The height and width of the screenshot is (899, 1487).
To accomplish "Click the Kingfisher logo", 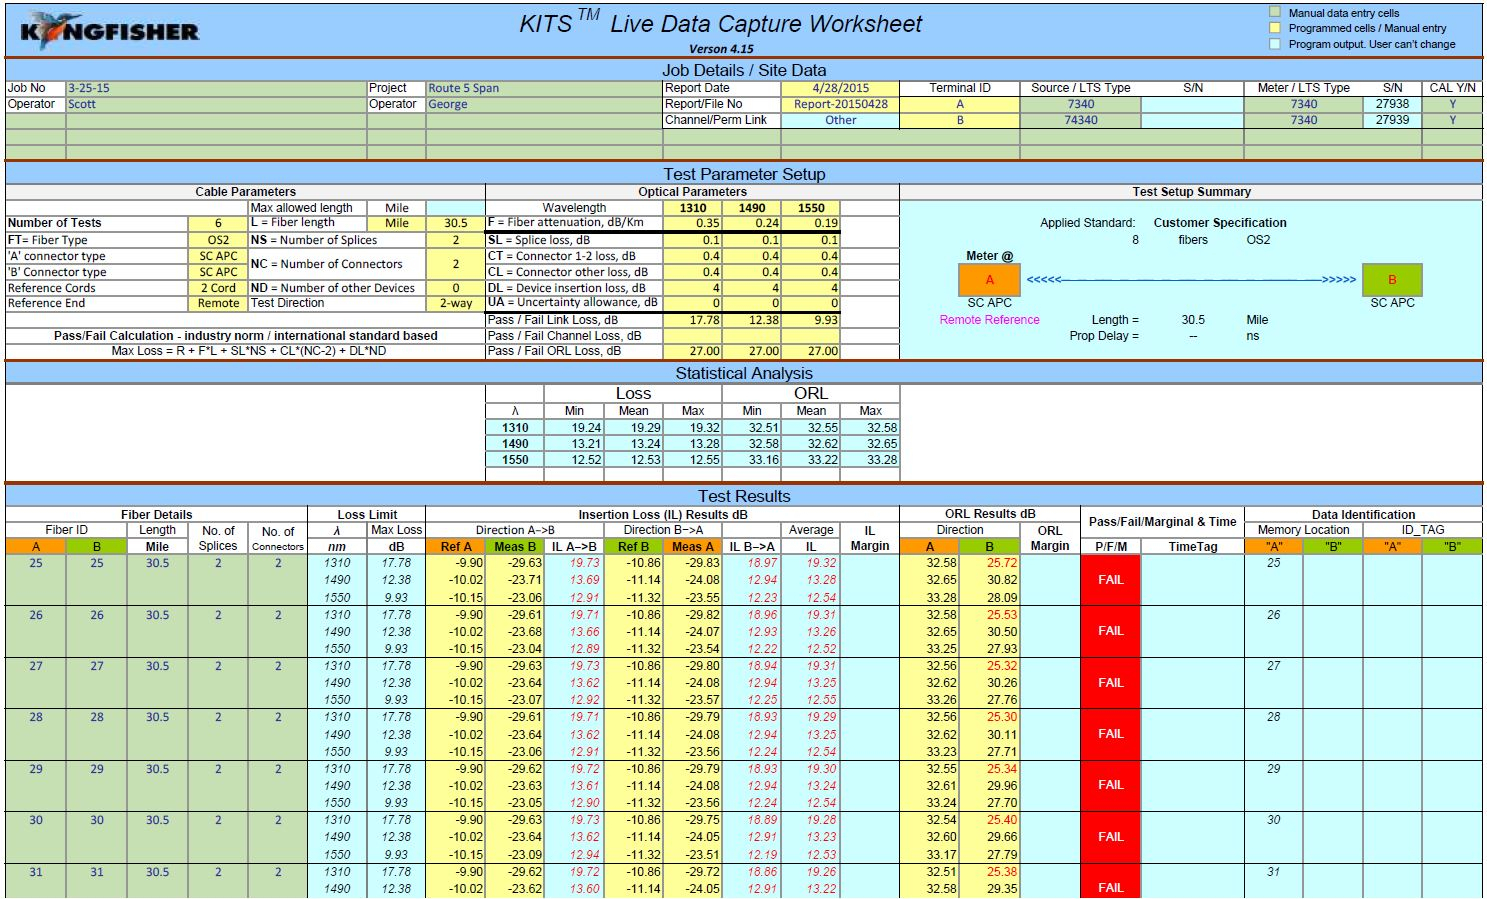I will click(110, 31).
